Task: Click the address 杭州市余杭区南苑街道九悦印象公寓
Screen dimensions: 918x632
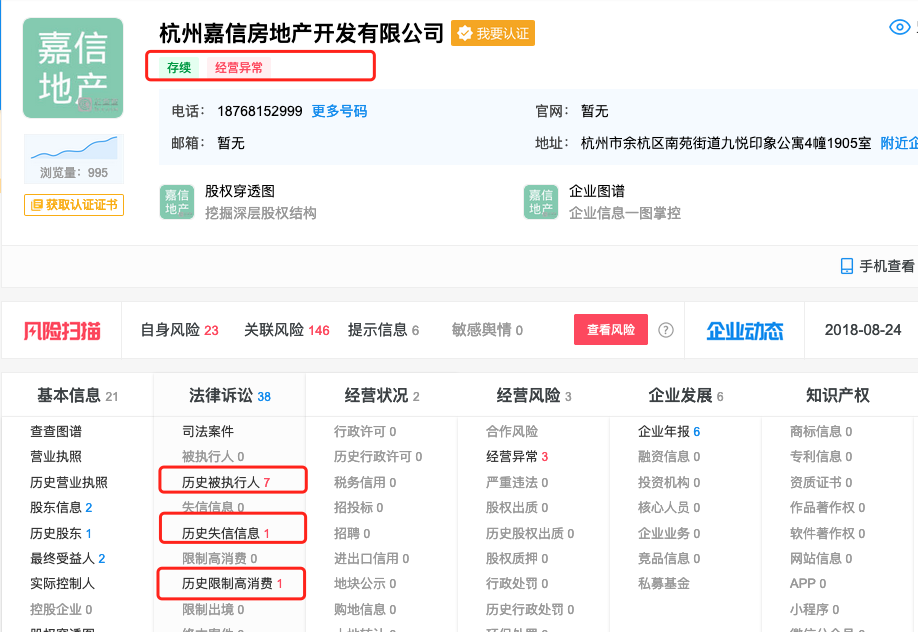Action: point(726,144)
